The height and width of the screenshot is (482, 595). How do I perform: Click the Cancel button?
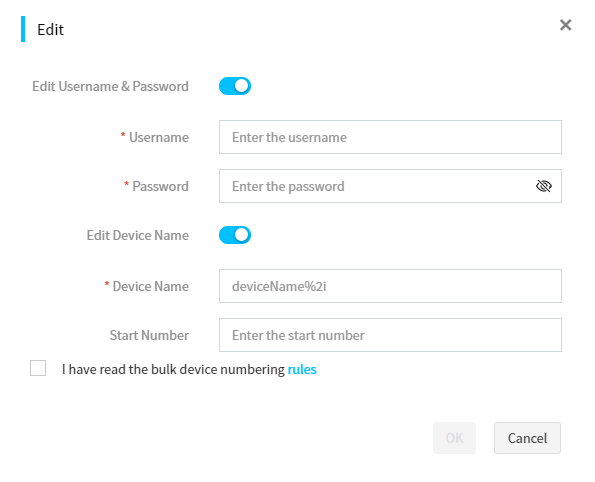point(527,438)
